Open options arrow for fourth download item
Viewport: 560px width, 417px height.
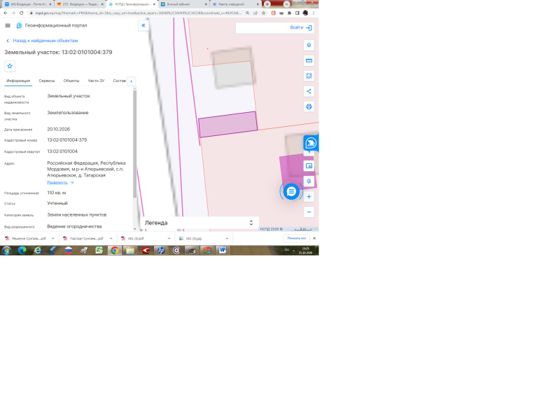pos(227,238)
